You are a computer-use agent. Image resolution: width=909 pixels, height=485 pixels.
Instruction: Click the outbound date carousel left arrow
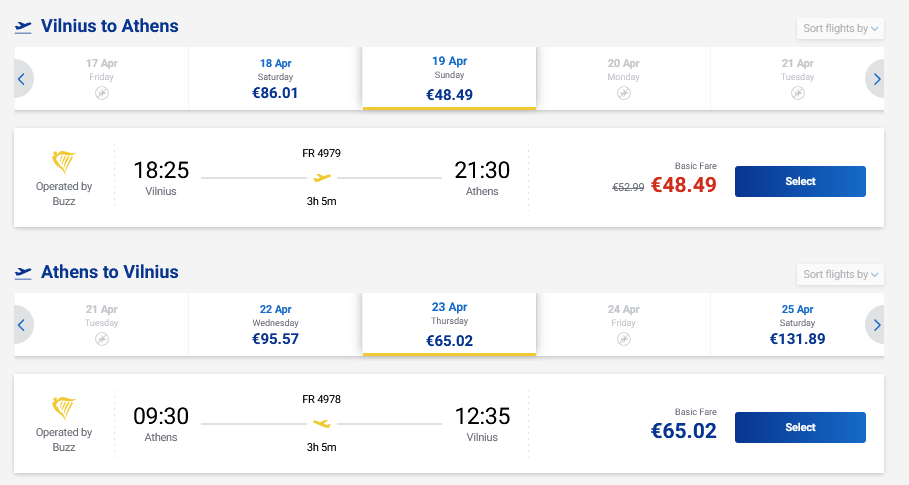coord(22,78)
